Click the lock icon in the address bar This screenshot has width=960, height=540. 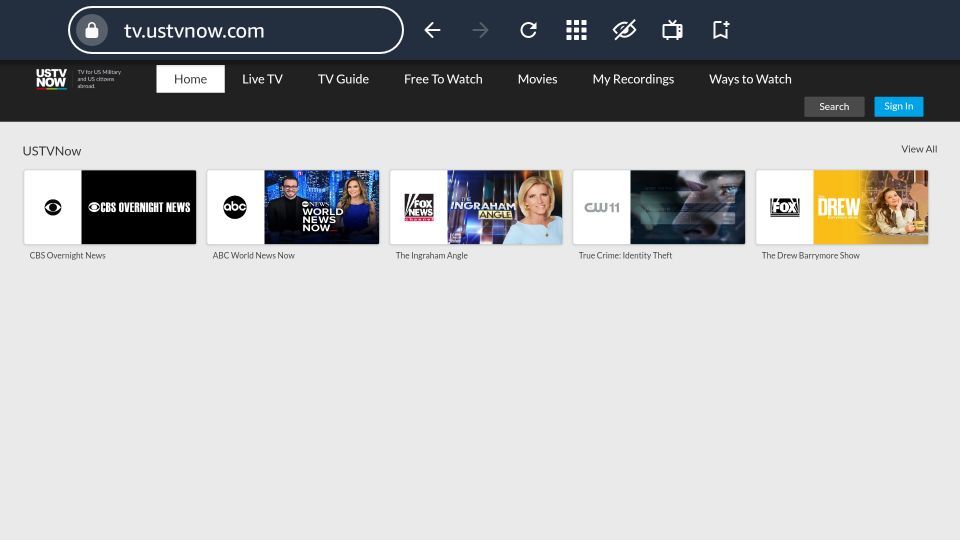92,30
